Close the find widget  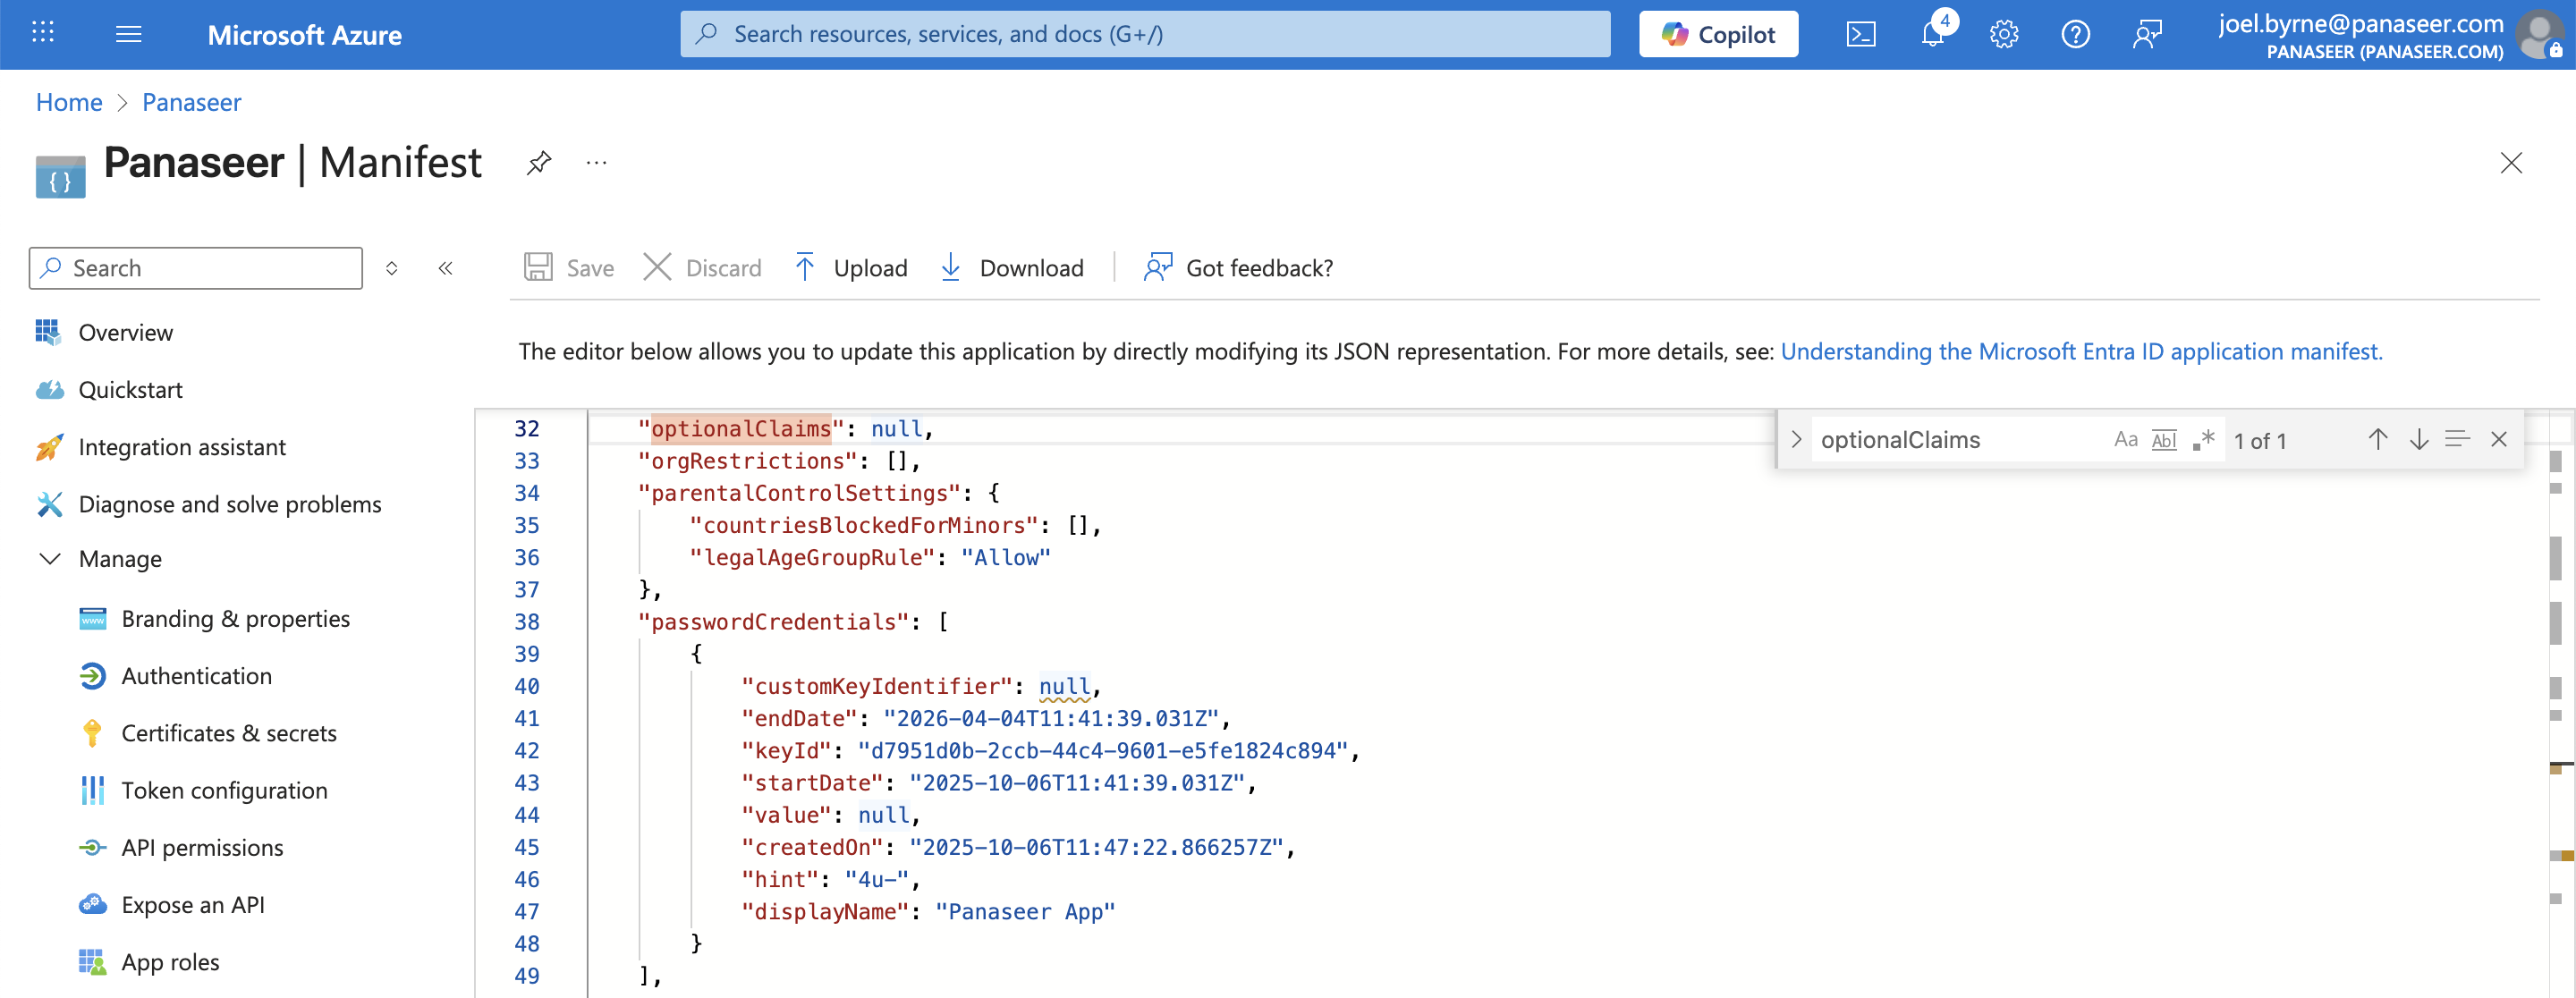pos(2498,439)
